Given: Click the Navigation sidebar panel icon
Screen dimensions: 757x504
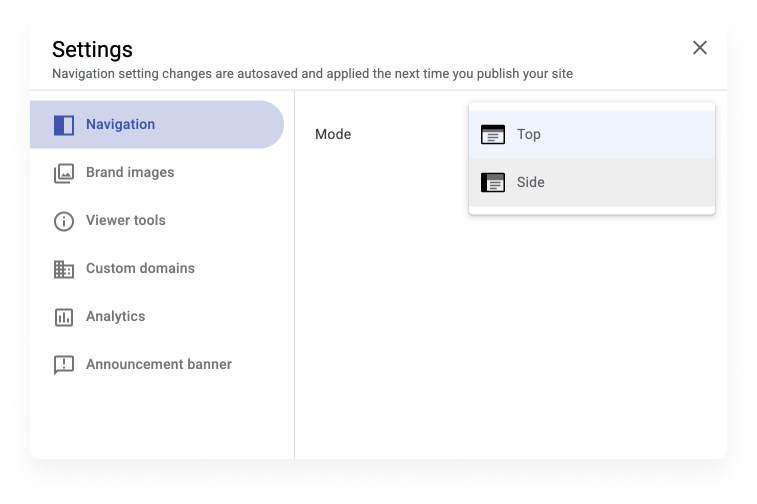Looking at the screenshot, I should point(64,125).
